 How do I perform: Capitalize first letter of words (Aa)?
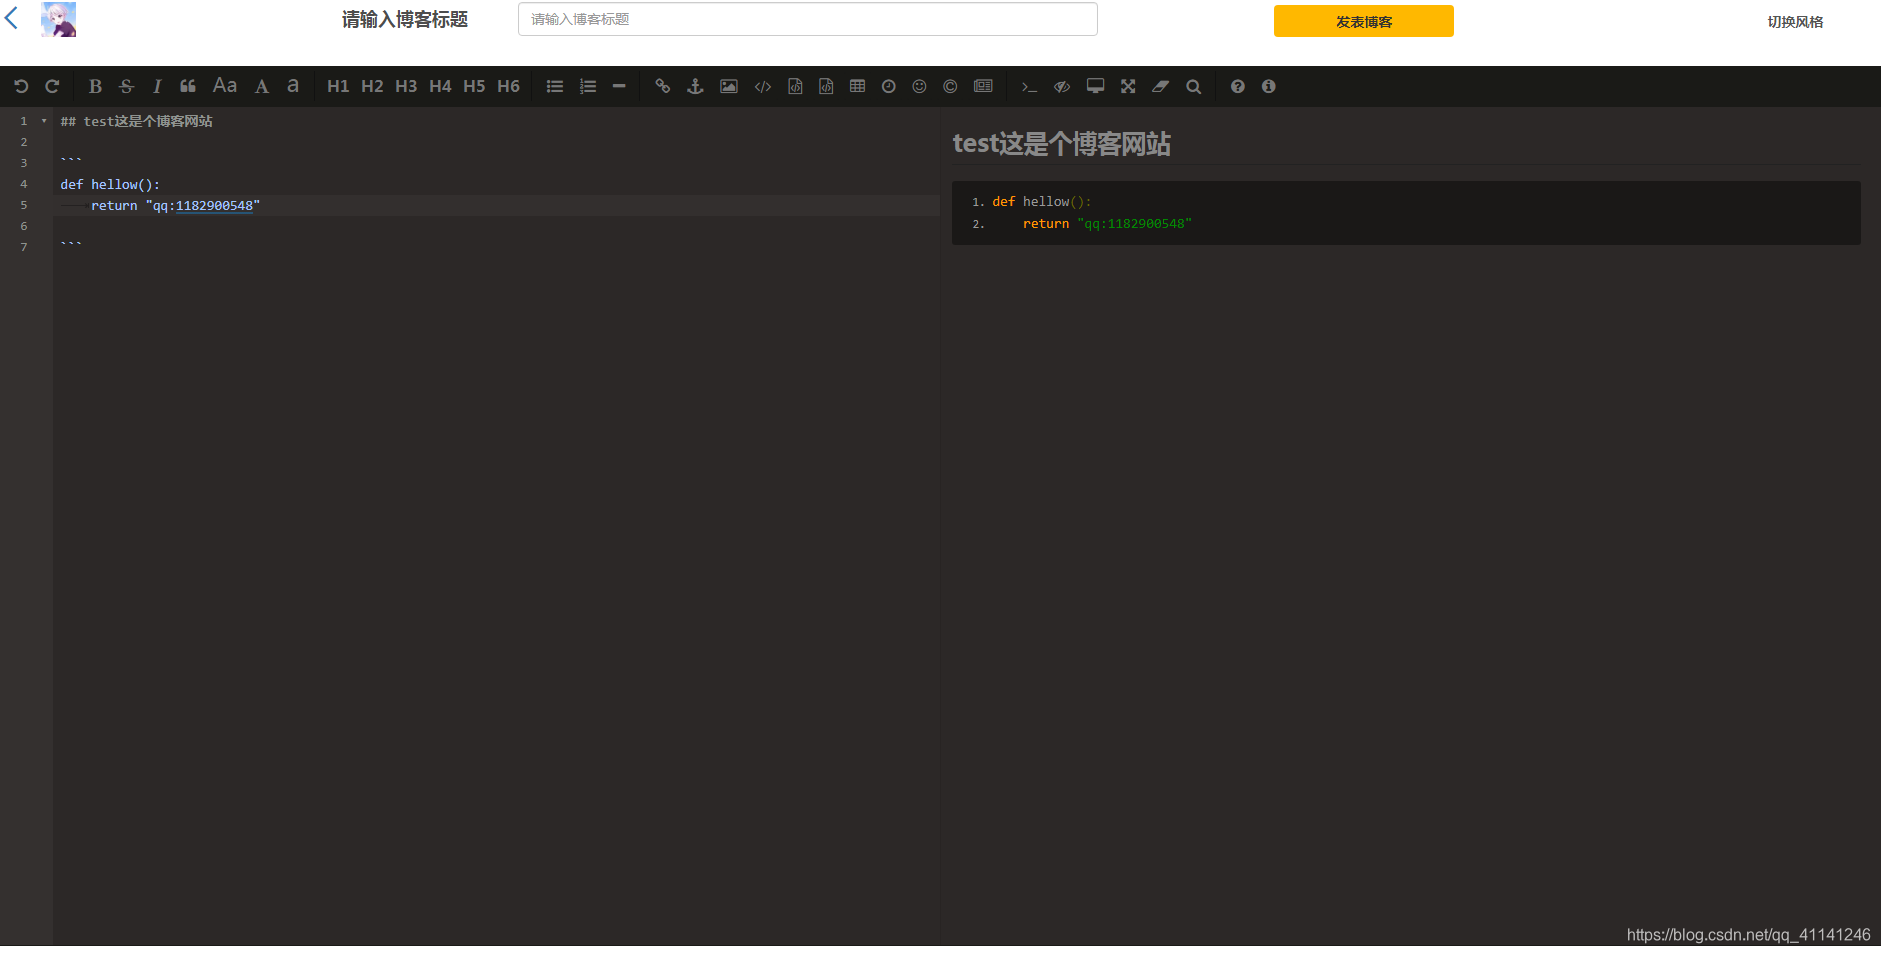(225, 87)
